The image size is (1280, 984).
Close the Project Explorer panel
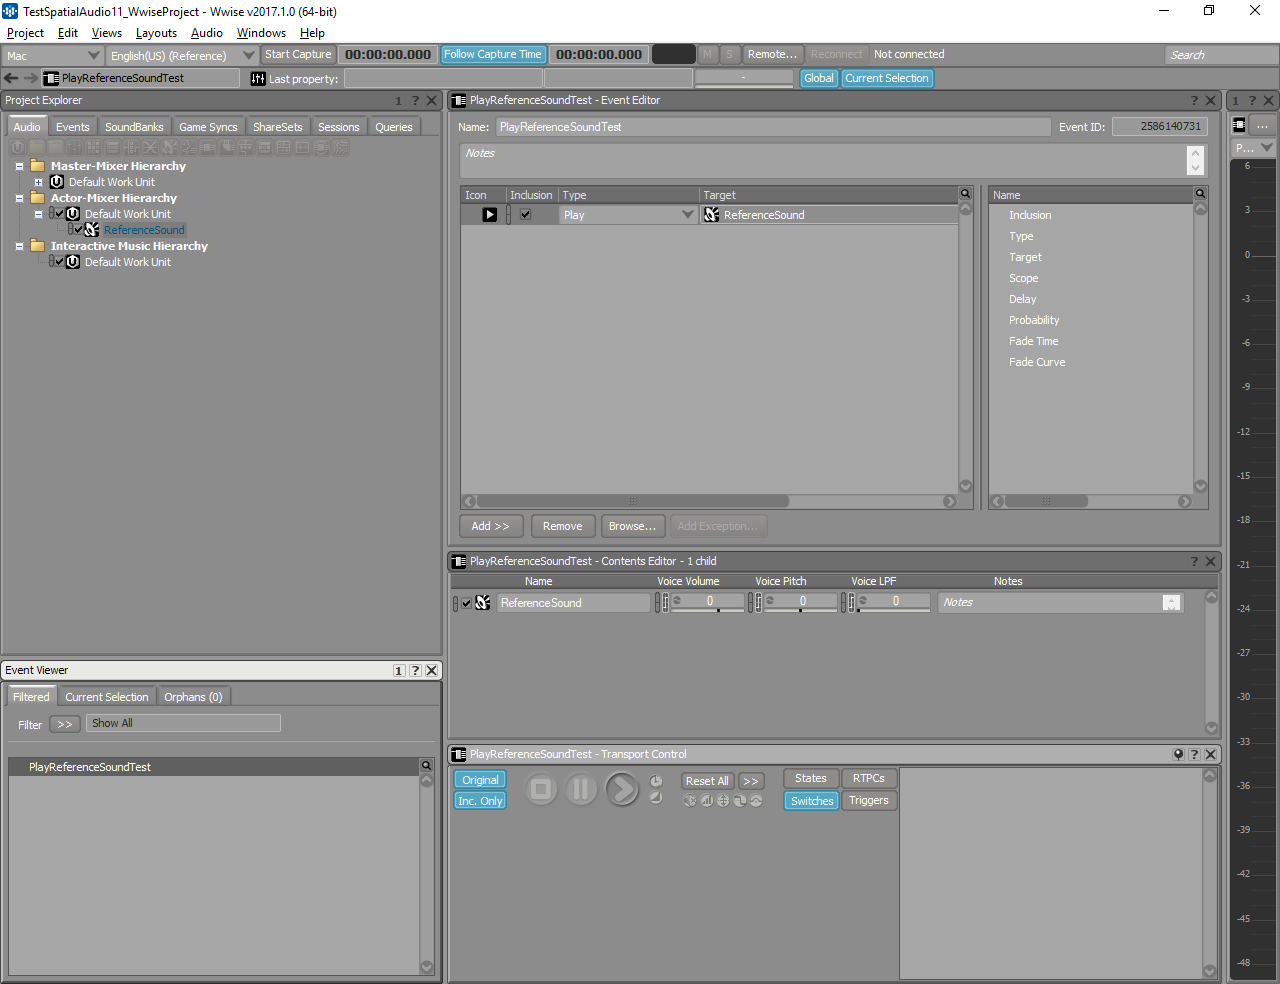coord(432,101)
